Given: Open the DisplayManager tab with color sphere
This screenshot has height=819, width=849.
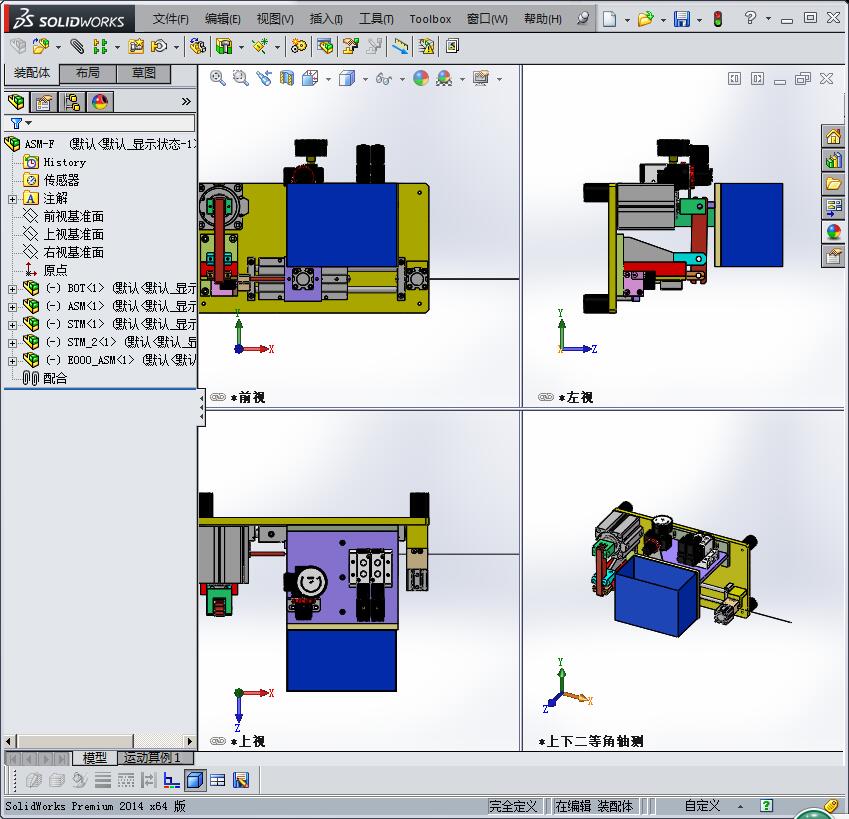Looking at the screenshot, I should tap(100, 102).
